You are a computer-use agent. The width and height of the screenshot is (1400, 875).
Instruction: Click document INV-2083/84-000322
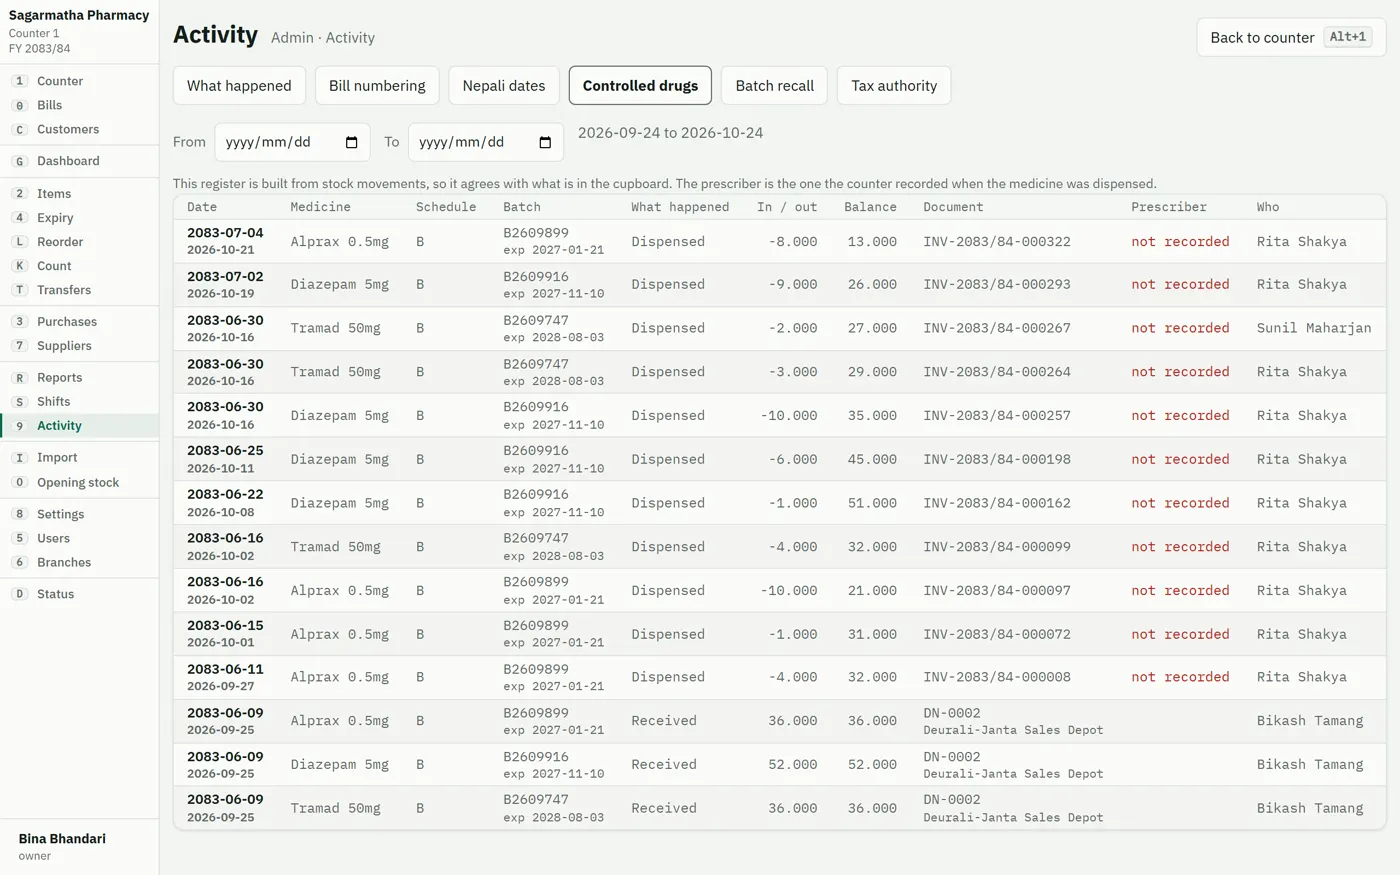pos(997,241)
